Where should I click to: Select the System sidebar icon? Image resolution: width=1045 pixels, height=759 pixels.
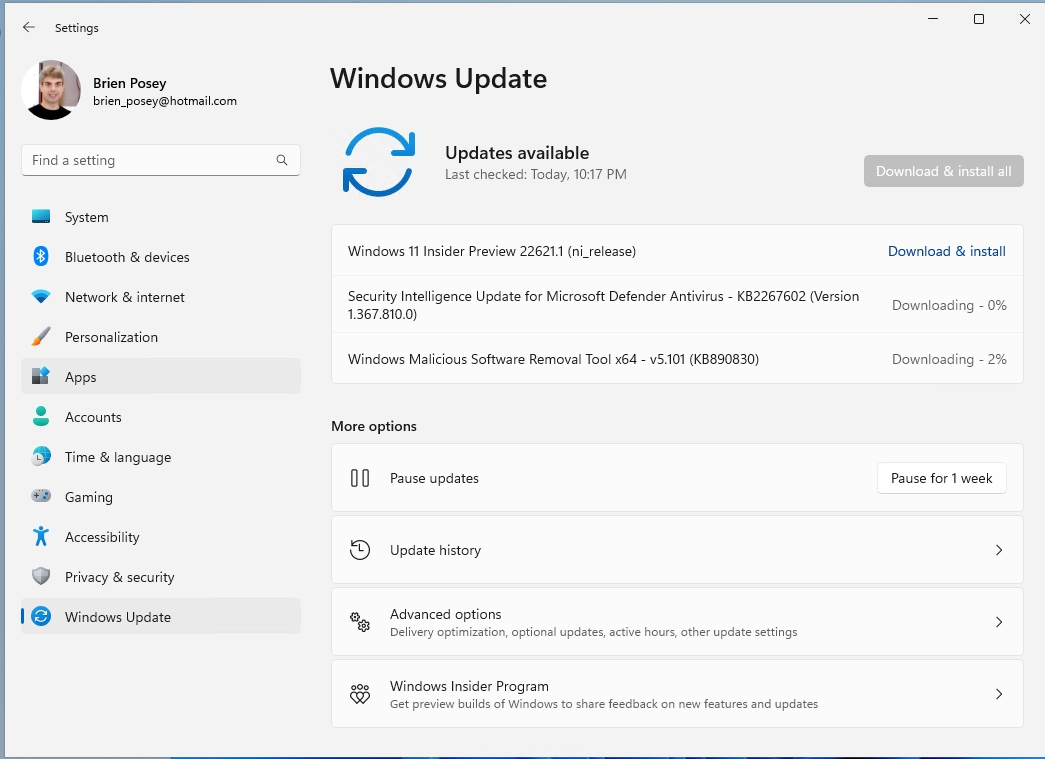(x=41, y=216)
